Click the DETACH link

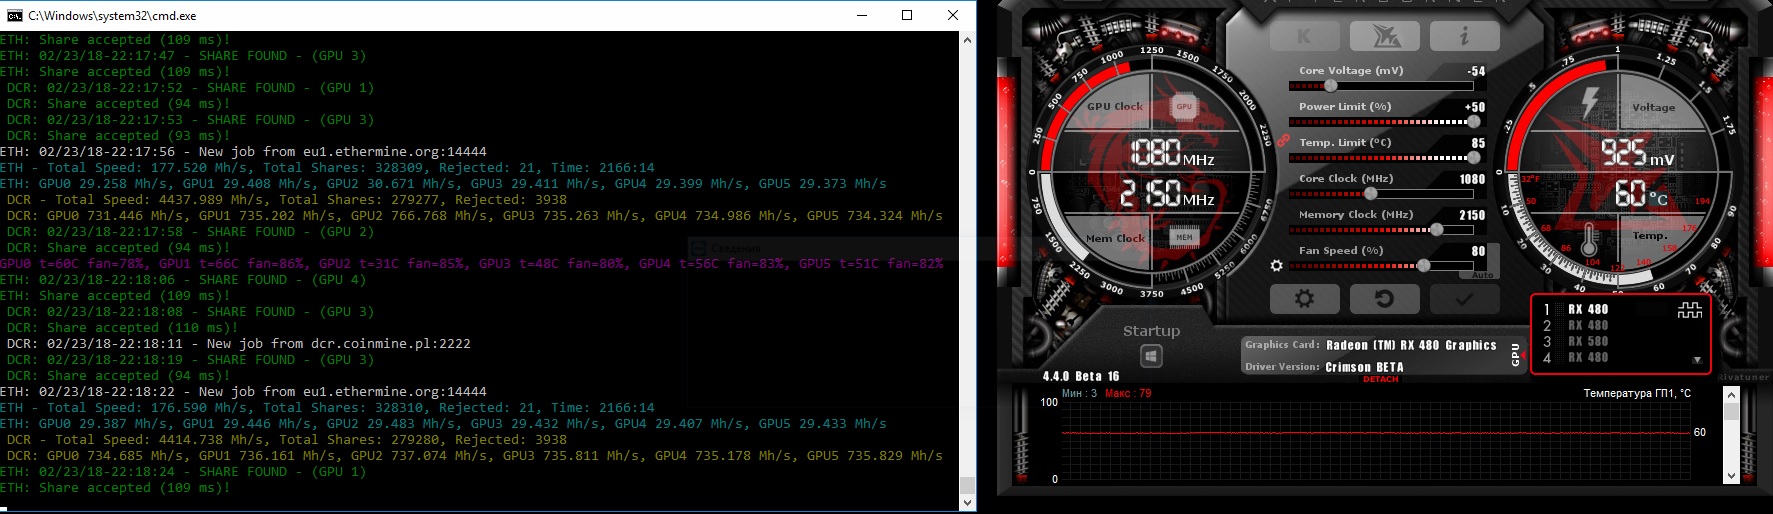coord(1380,379)
